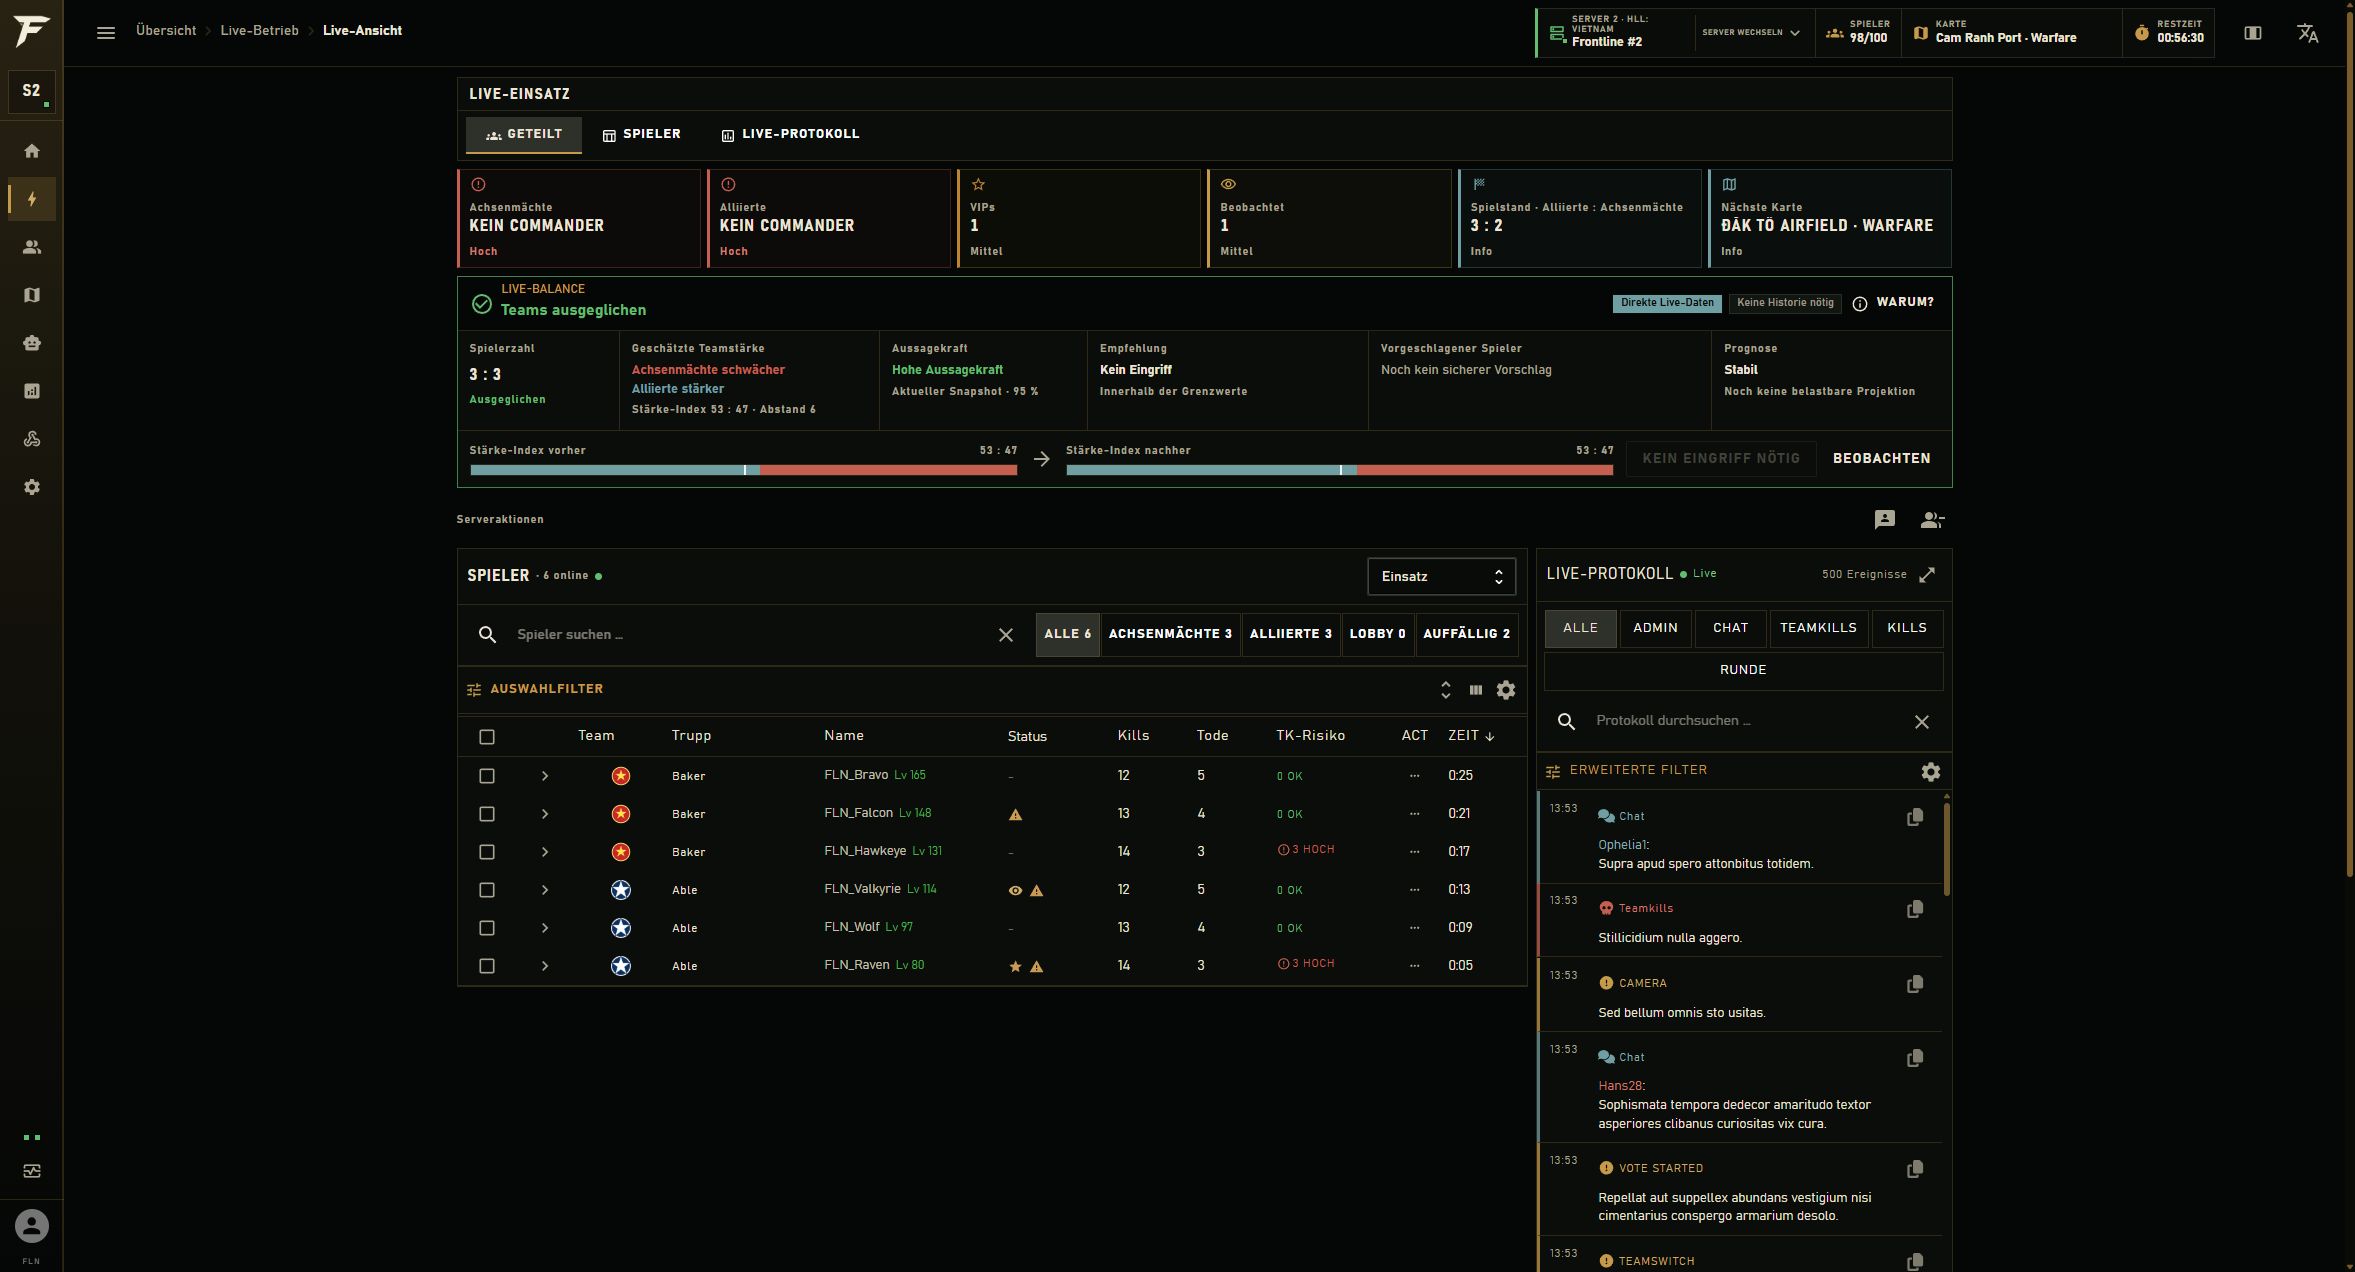This screenshot has height=1272, width=2355.
Task: Open the Server wechseln dropdown
Action: click(x=1751, y=33)
